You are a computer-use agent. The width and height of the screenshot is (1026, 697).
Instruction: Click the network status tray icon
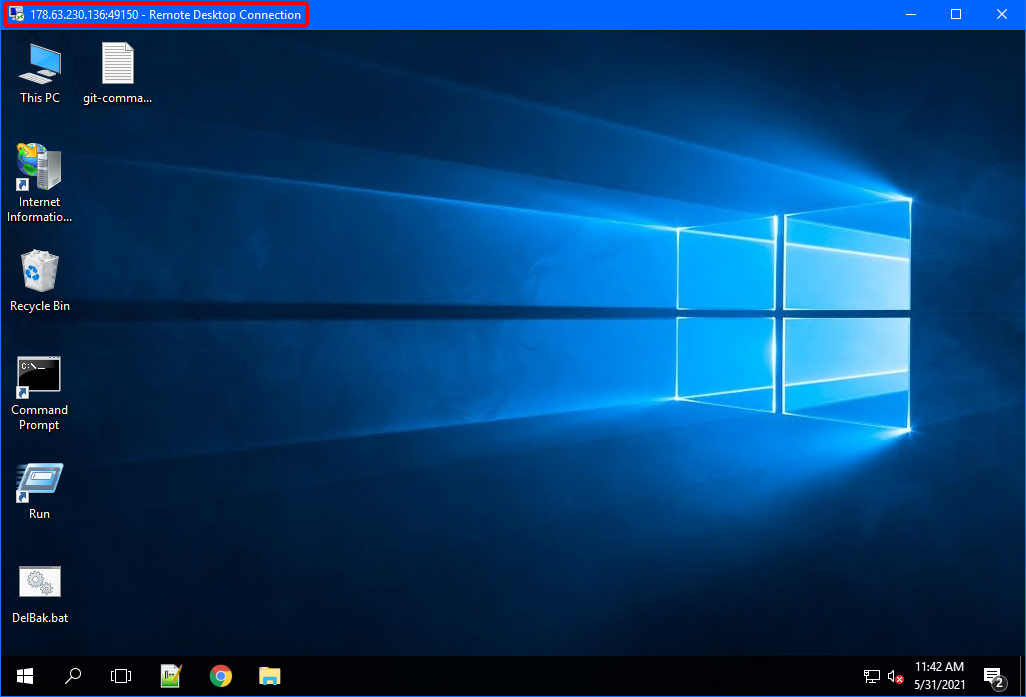point(872,677)
